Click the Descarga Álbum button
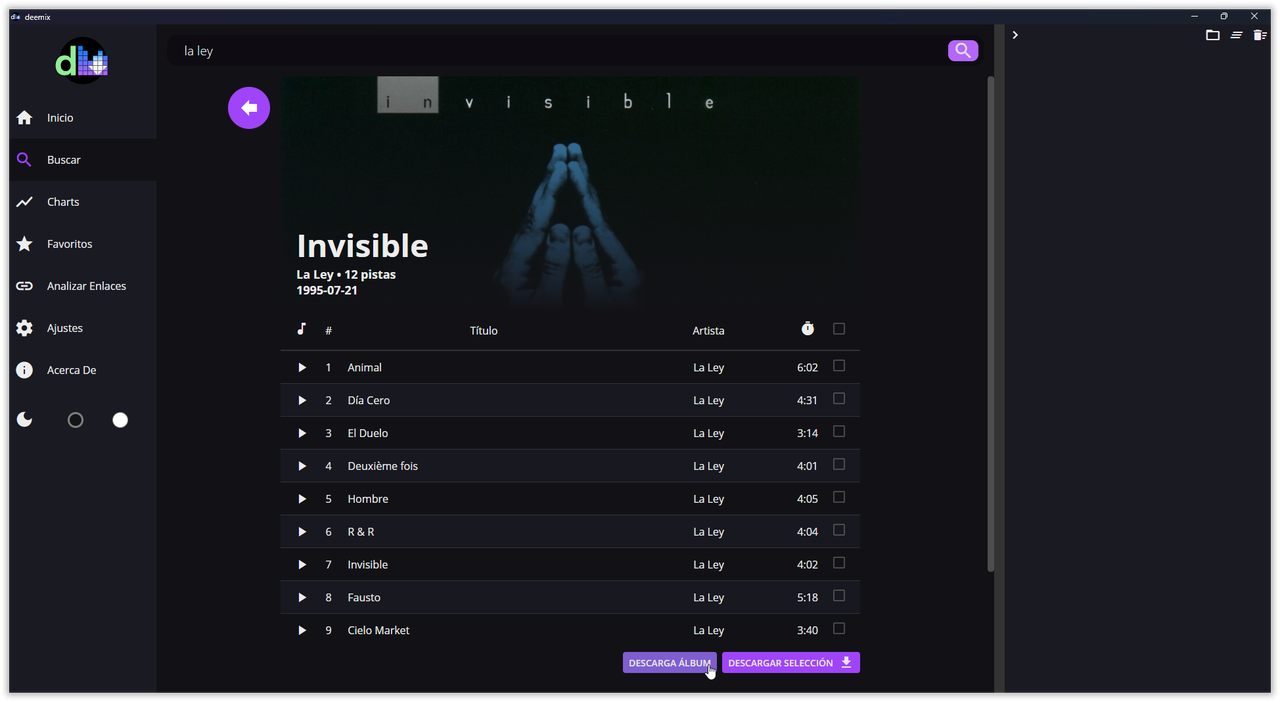Image resolution: width=1280 pixels, height=702 pixels. (x=669, y=663)
